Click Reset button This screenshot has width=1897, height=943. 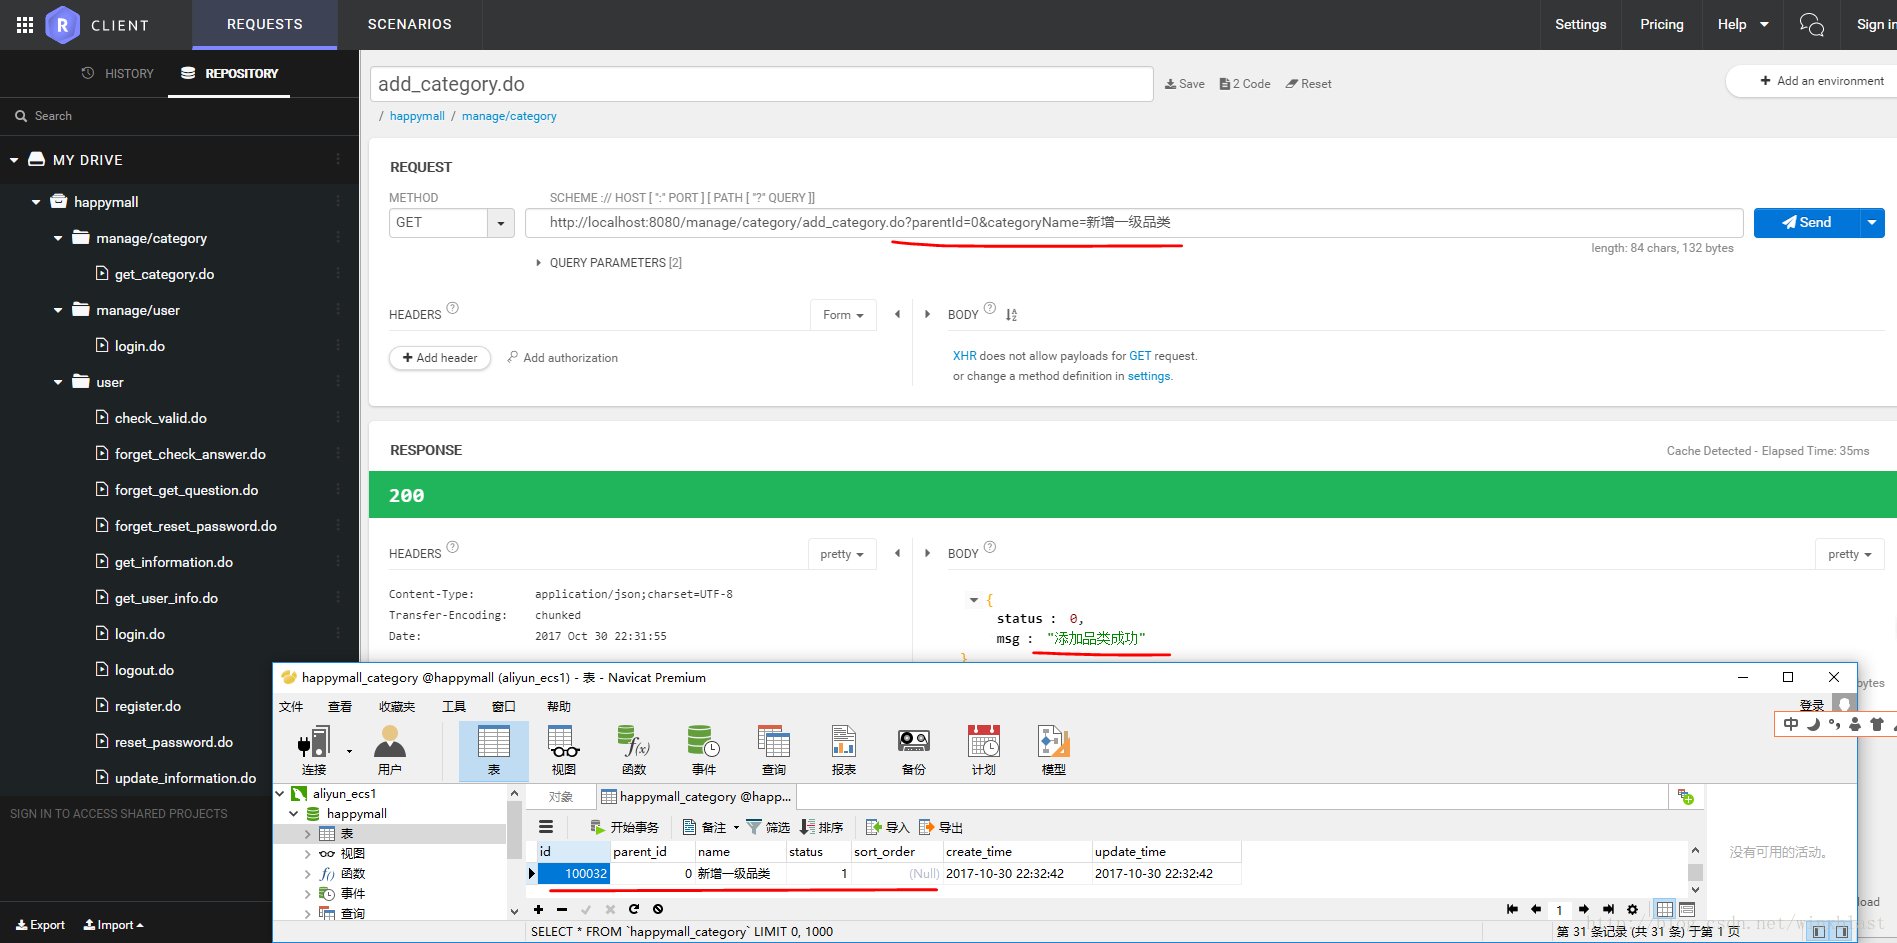tap(1309, 84)
